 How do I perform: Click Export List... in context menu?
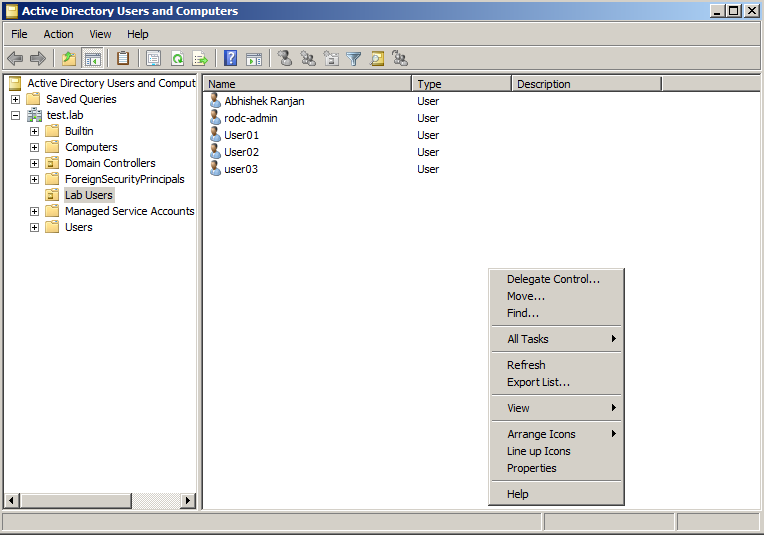tap(556, 382)
